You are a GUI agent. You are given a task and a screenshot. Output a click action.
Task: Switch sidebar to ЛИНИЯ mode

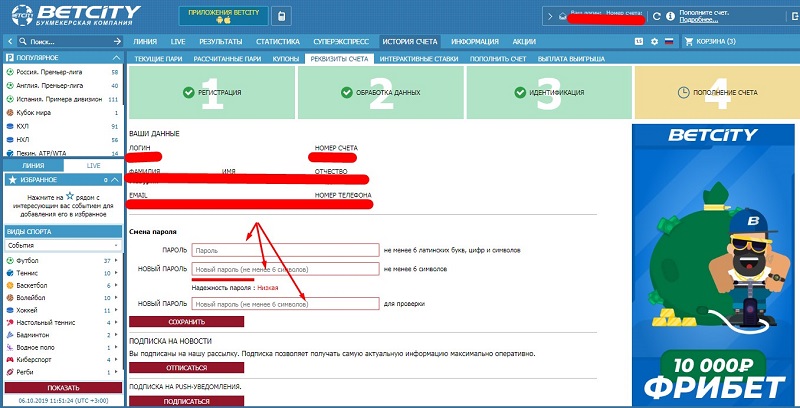point(32,164)
